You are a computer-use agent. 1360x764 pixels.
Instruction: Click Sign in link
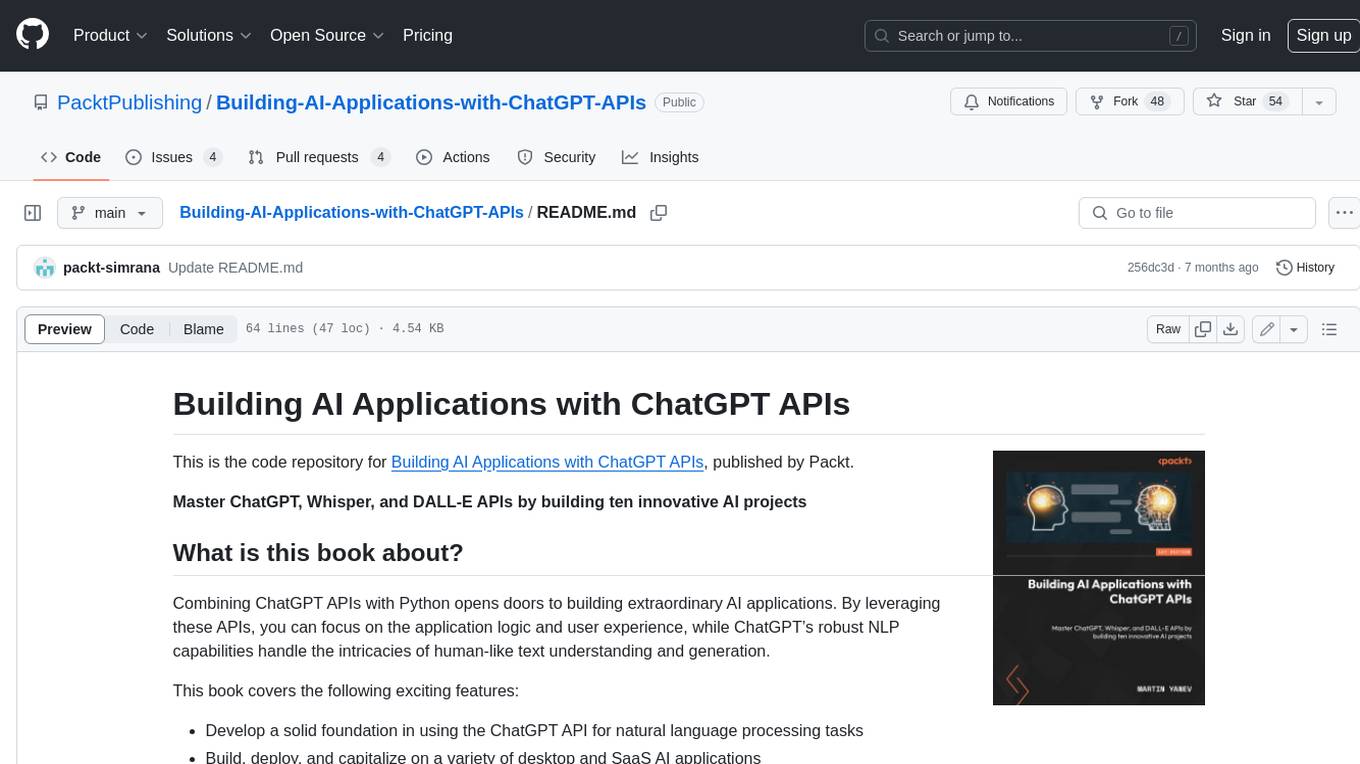click(1245, 35)
